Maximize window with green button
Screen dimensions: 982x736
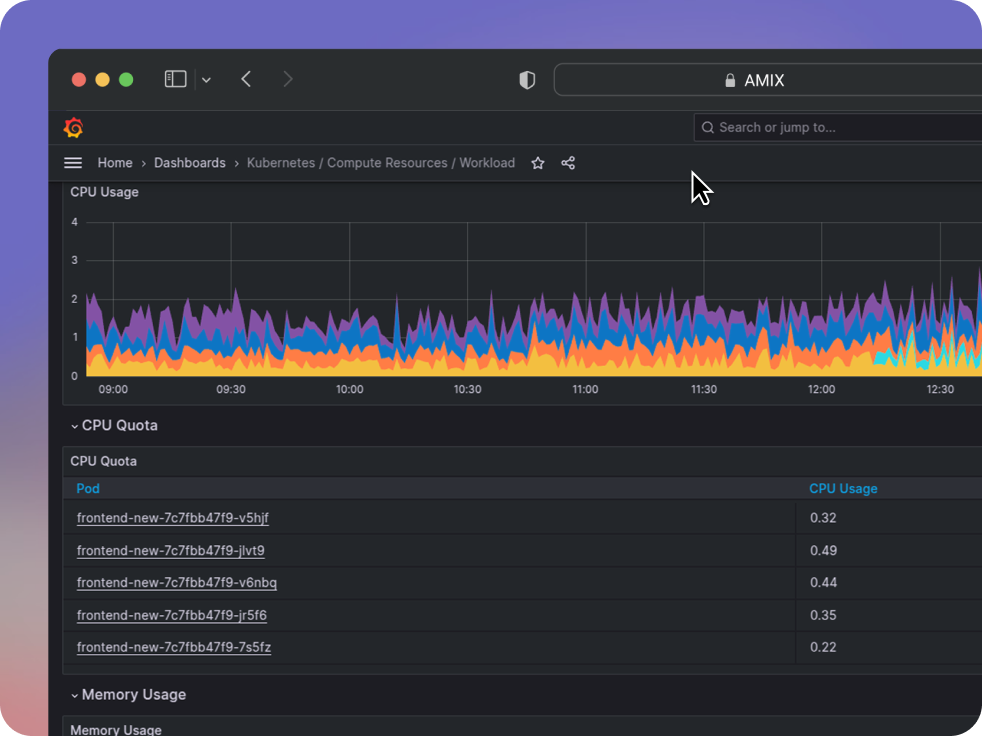pyautogui.click(x=126, y=80)
